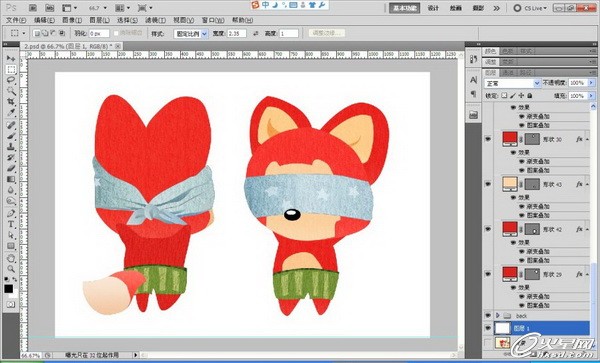
Task: Open the layer blend mode dropdown
Action: click(x=512, y=83)
